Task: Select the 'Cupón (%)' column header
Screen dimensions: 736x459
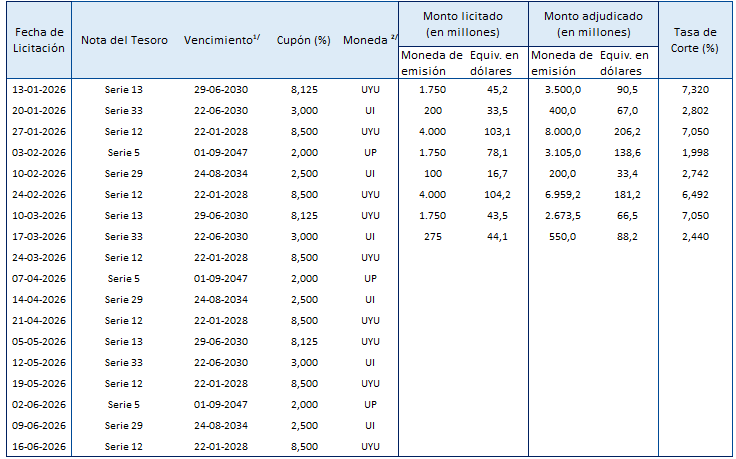Action: 303,40
